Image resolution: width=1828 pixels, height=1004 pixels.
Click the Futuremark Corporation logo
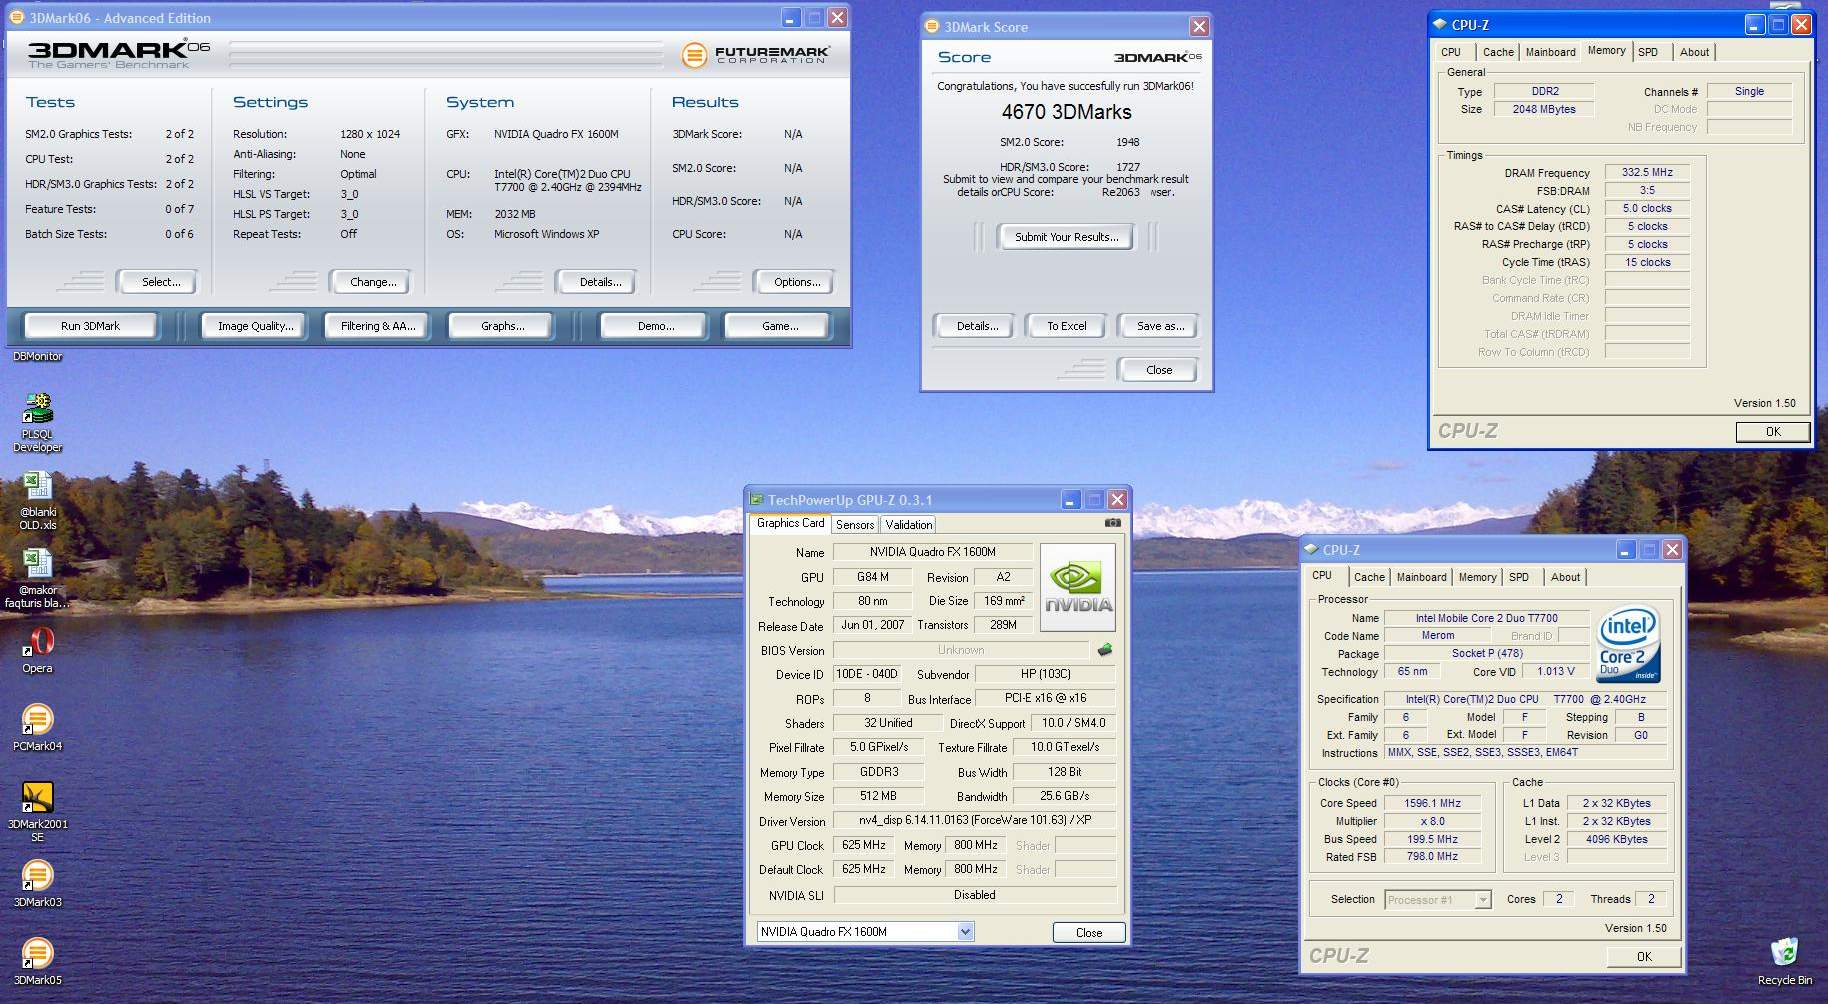click(x=755, y=55)
